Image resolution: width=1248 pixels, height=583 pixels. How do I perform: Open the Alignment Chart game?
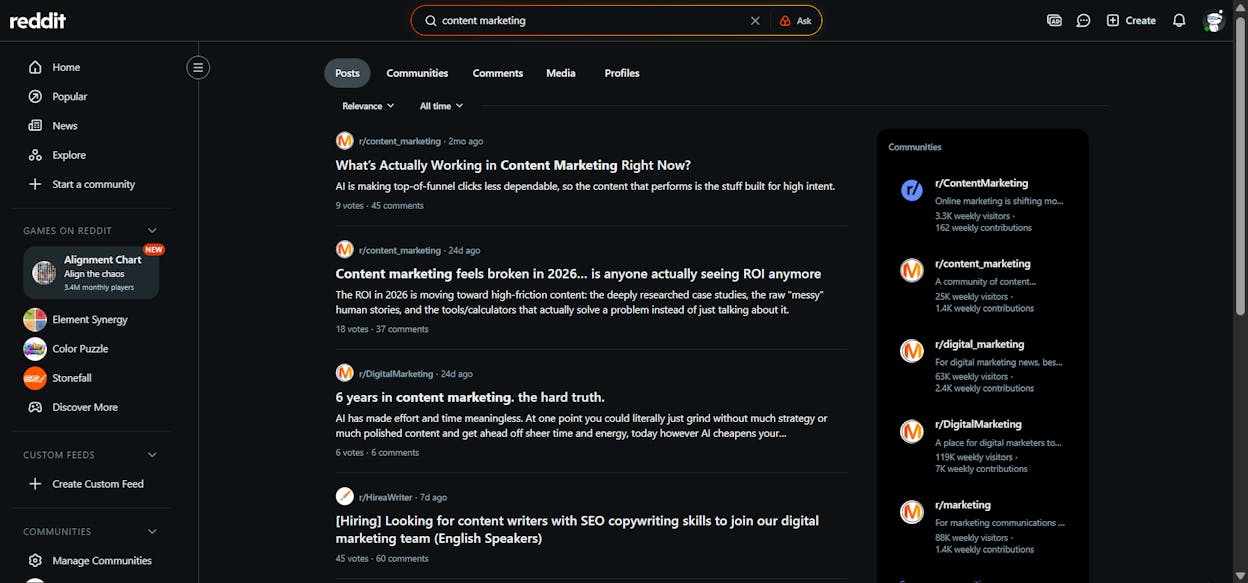coord(92,273)
